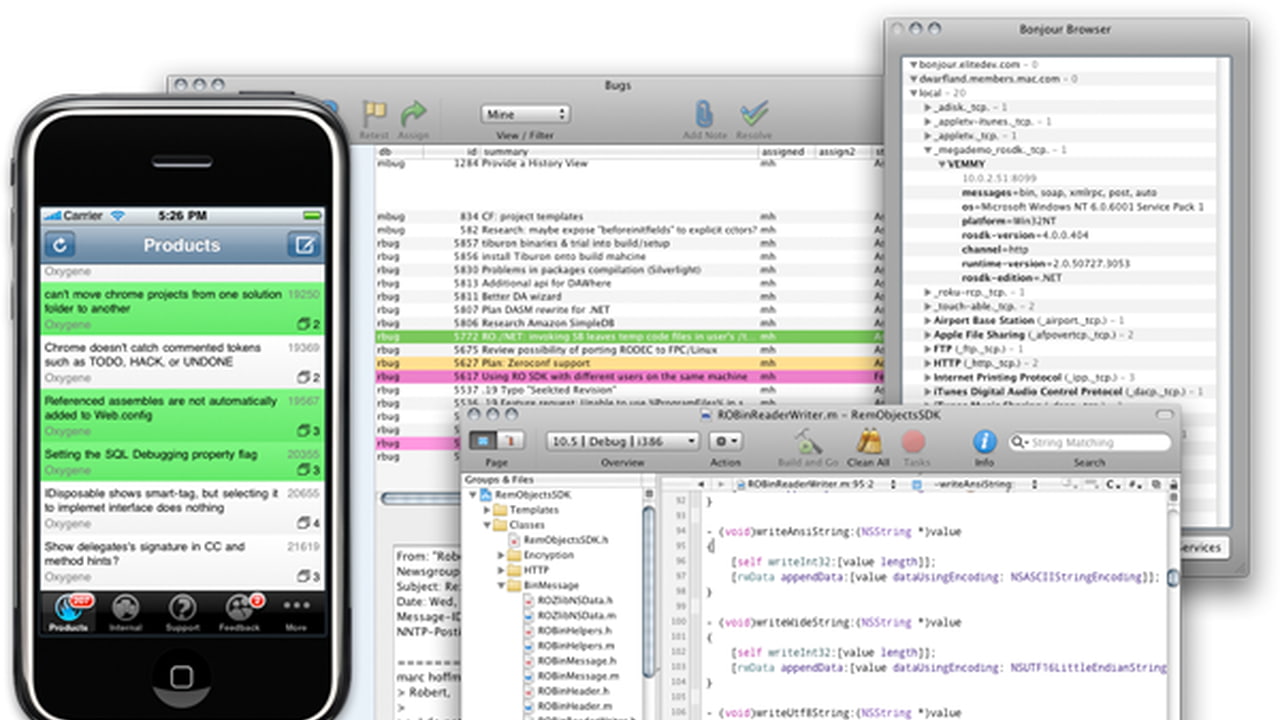Click the summary column header in Bugs

618,152
